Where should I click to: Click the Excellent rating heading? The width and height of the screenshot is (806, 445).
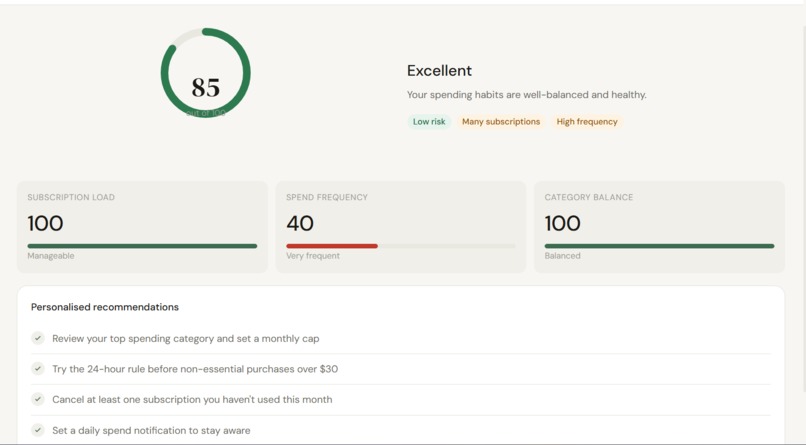439,70
